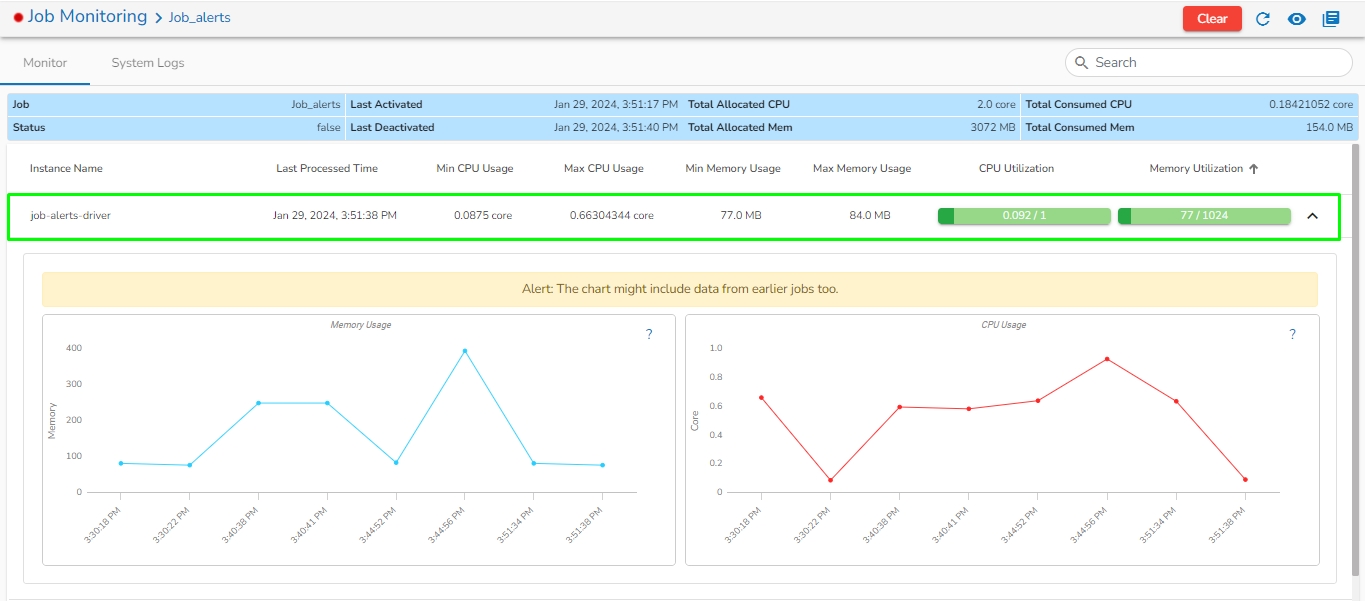Viewport: 1365px width, 601px height.
Task: Sort by Memory Utilization arrow
Action: click(x=1254, y=169)
